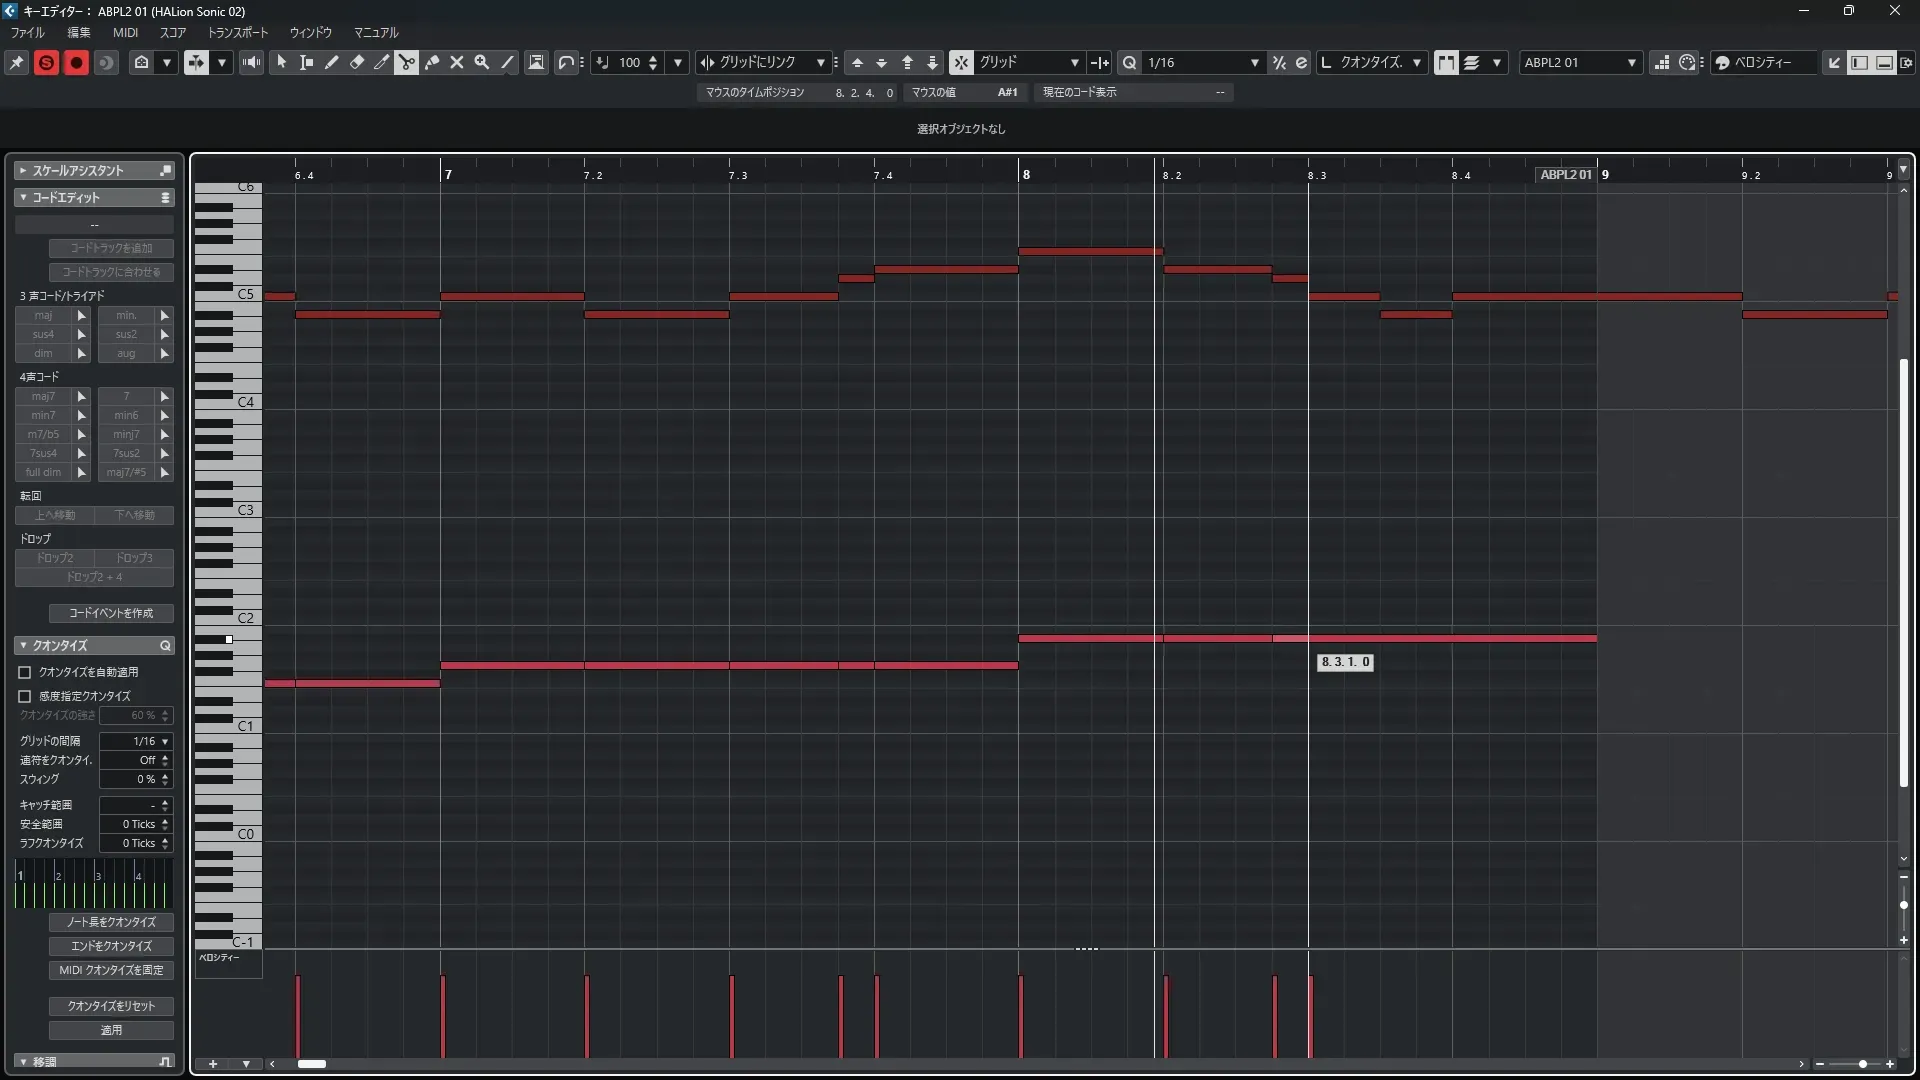Click the red Record in Editor button

(76, 62)
